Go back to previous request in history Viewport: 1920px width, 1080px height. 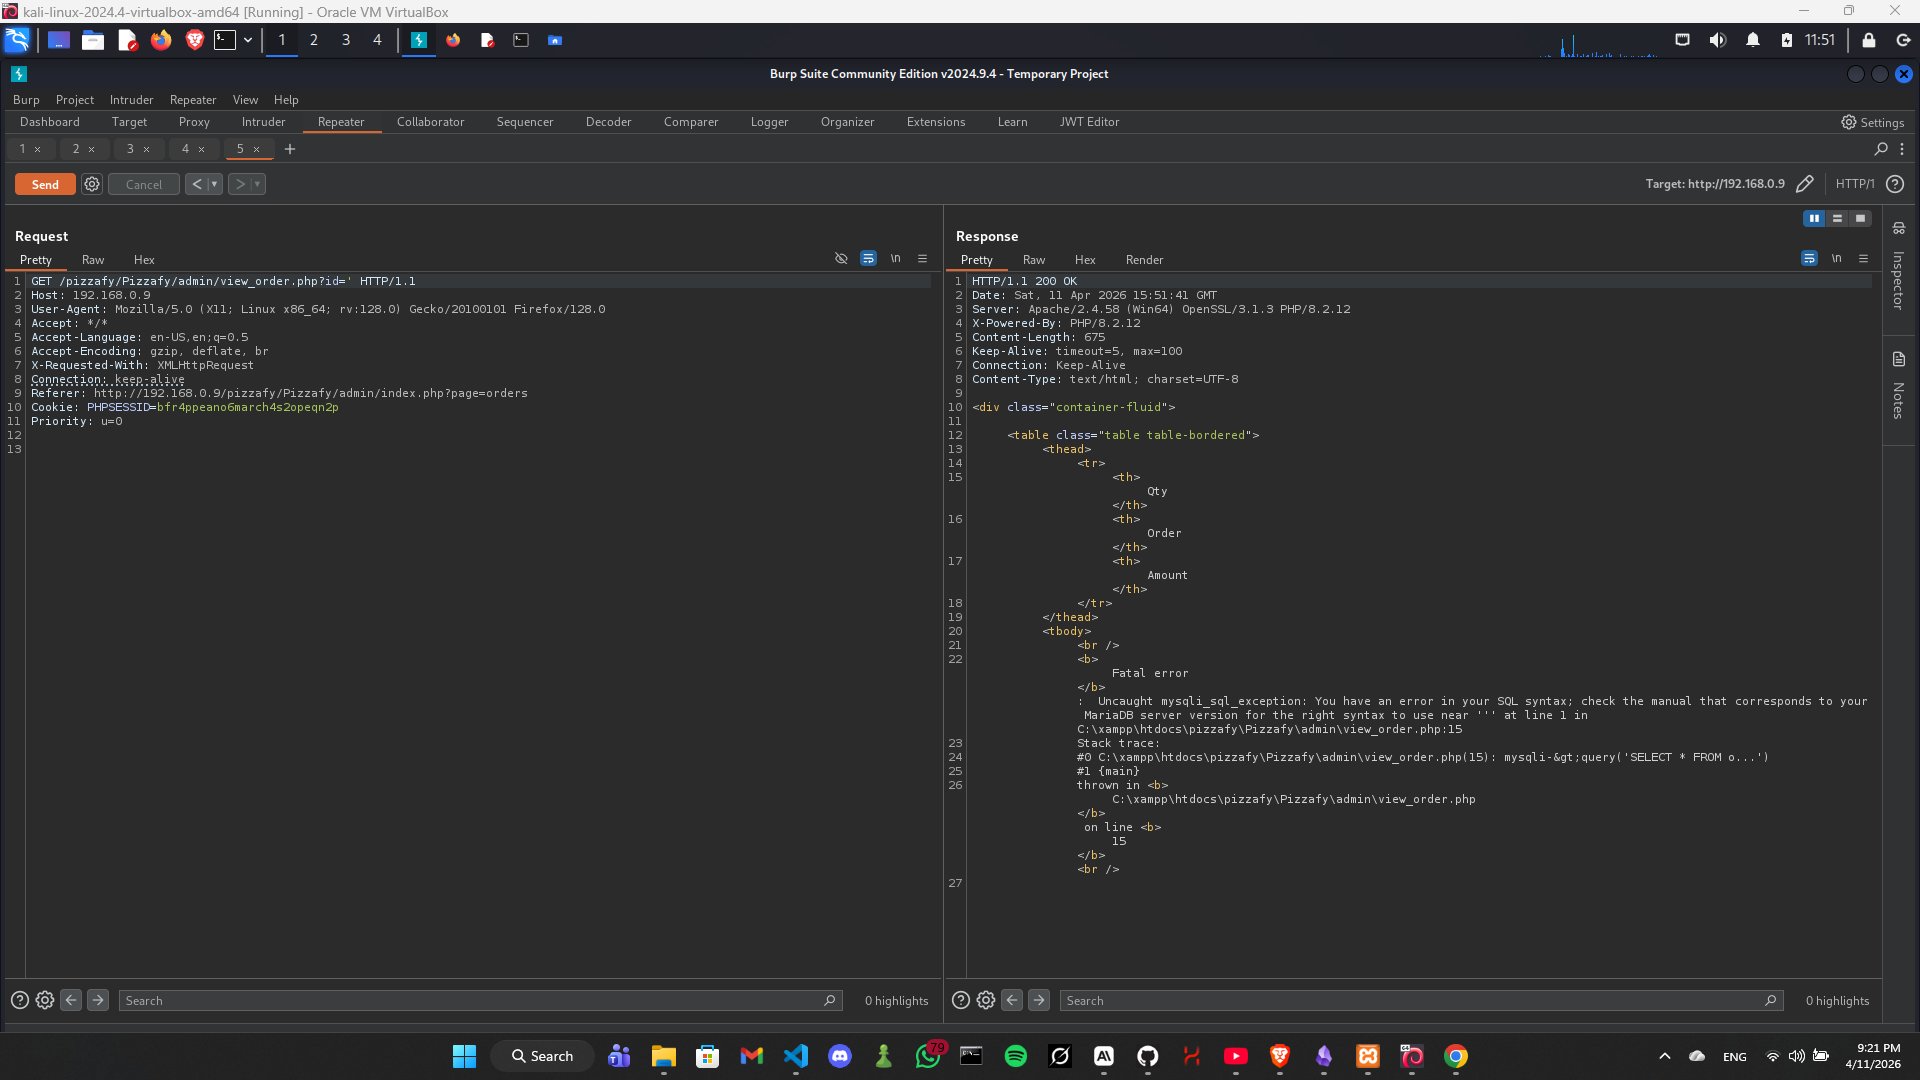coord(197,184)
